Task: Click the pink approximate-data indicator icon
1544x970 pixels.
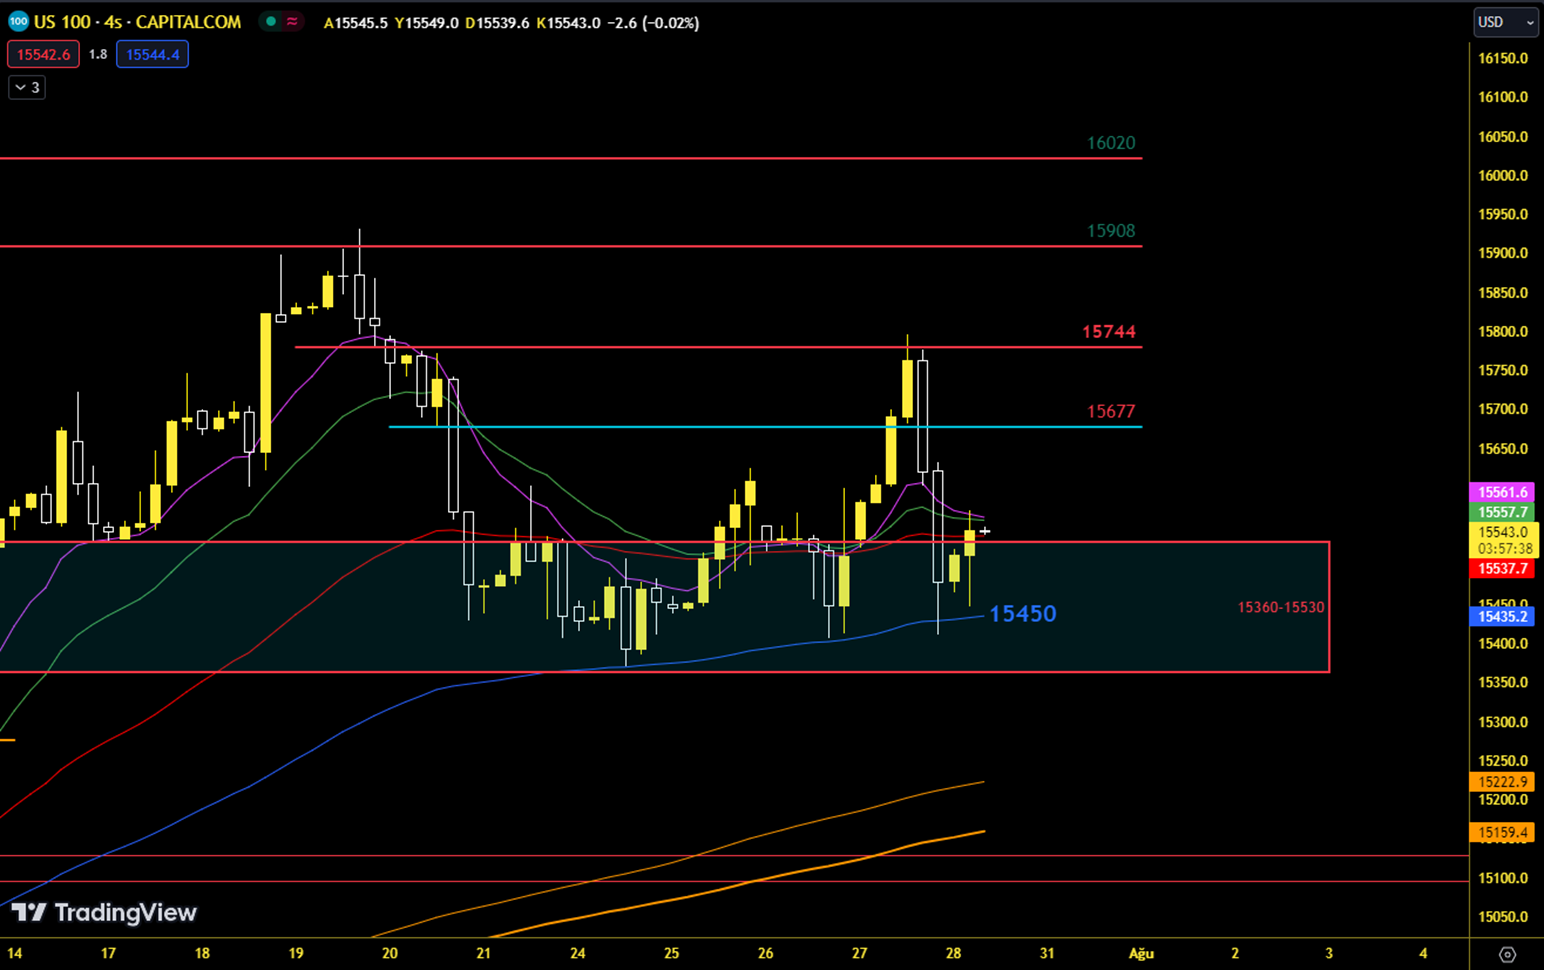Action: click(292, 22)
